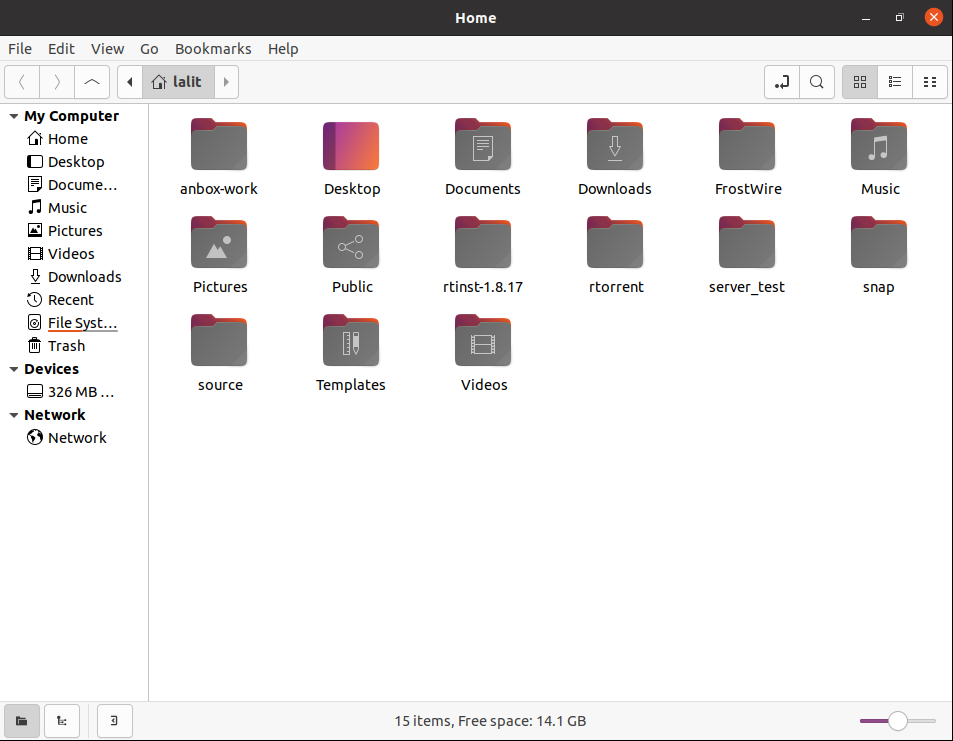Collapse the My Computer sidebar section
The image size is (953, 741).
click(14, 116)
